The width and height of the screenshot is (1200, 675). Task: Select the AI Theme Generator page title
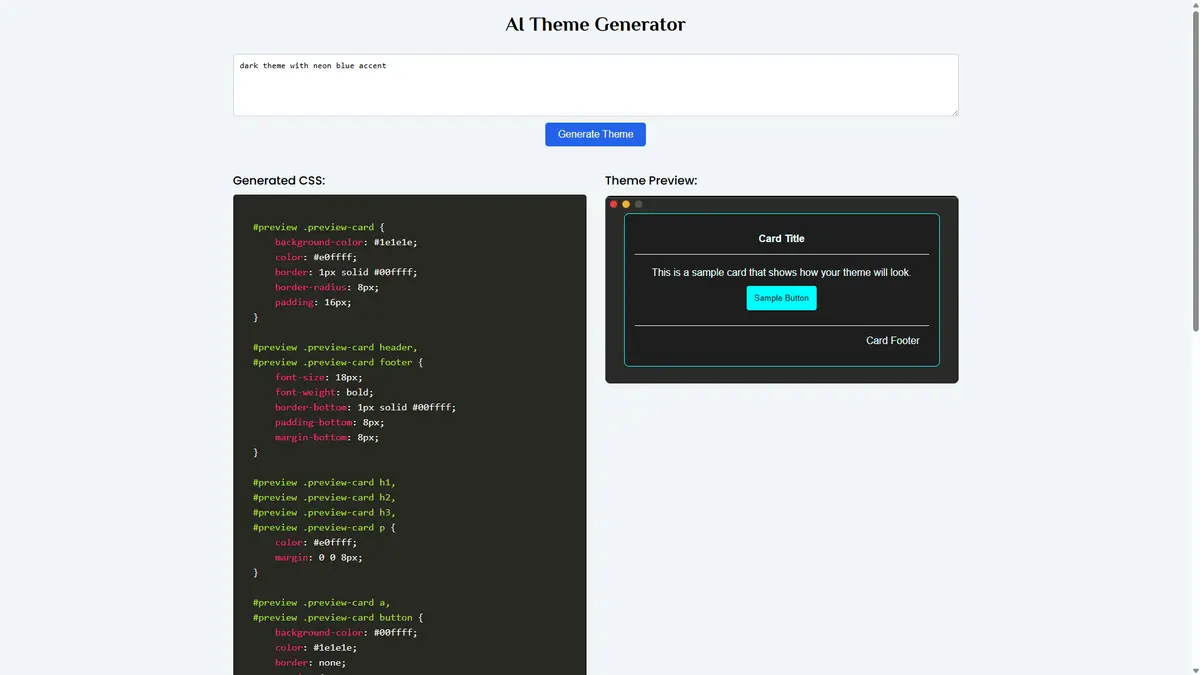(x=595, y=24)
